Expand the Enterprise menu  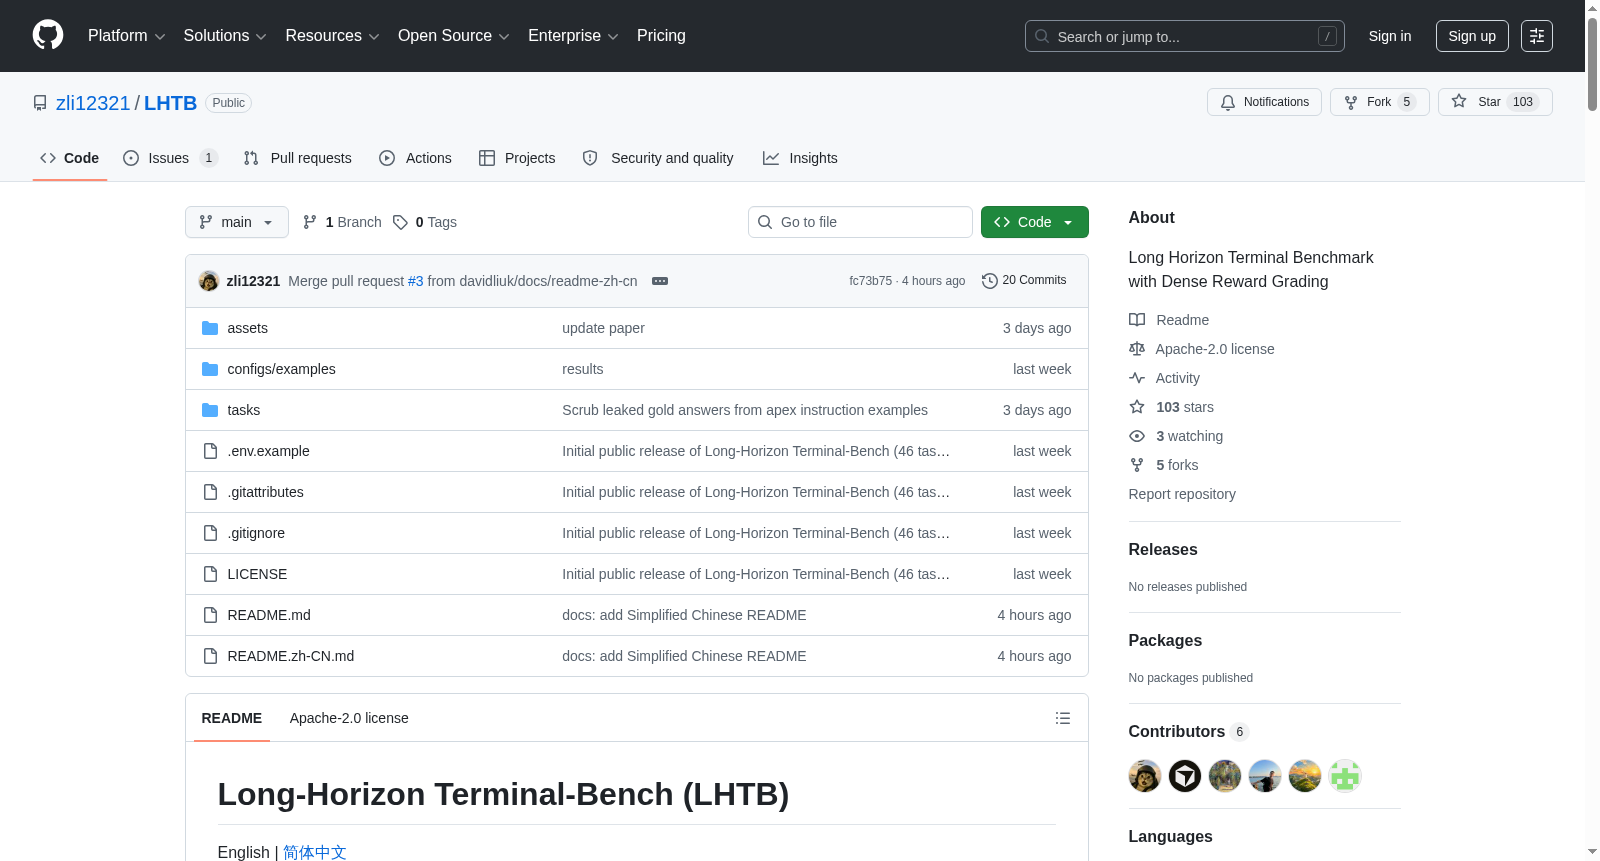(573, 36)
